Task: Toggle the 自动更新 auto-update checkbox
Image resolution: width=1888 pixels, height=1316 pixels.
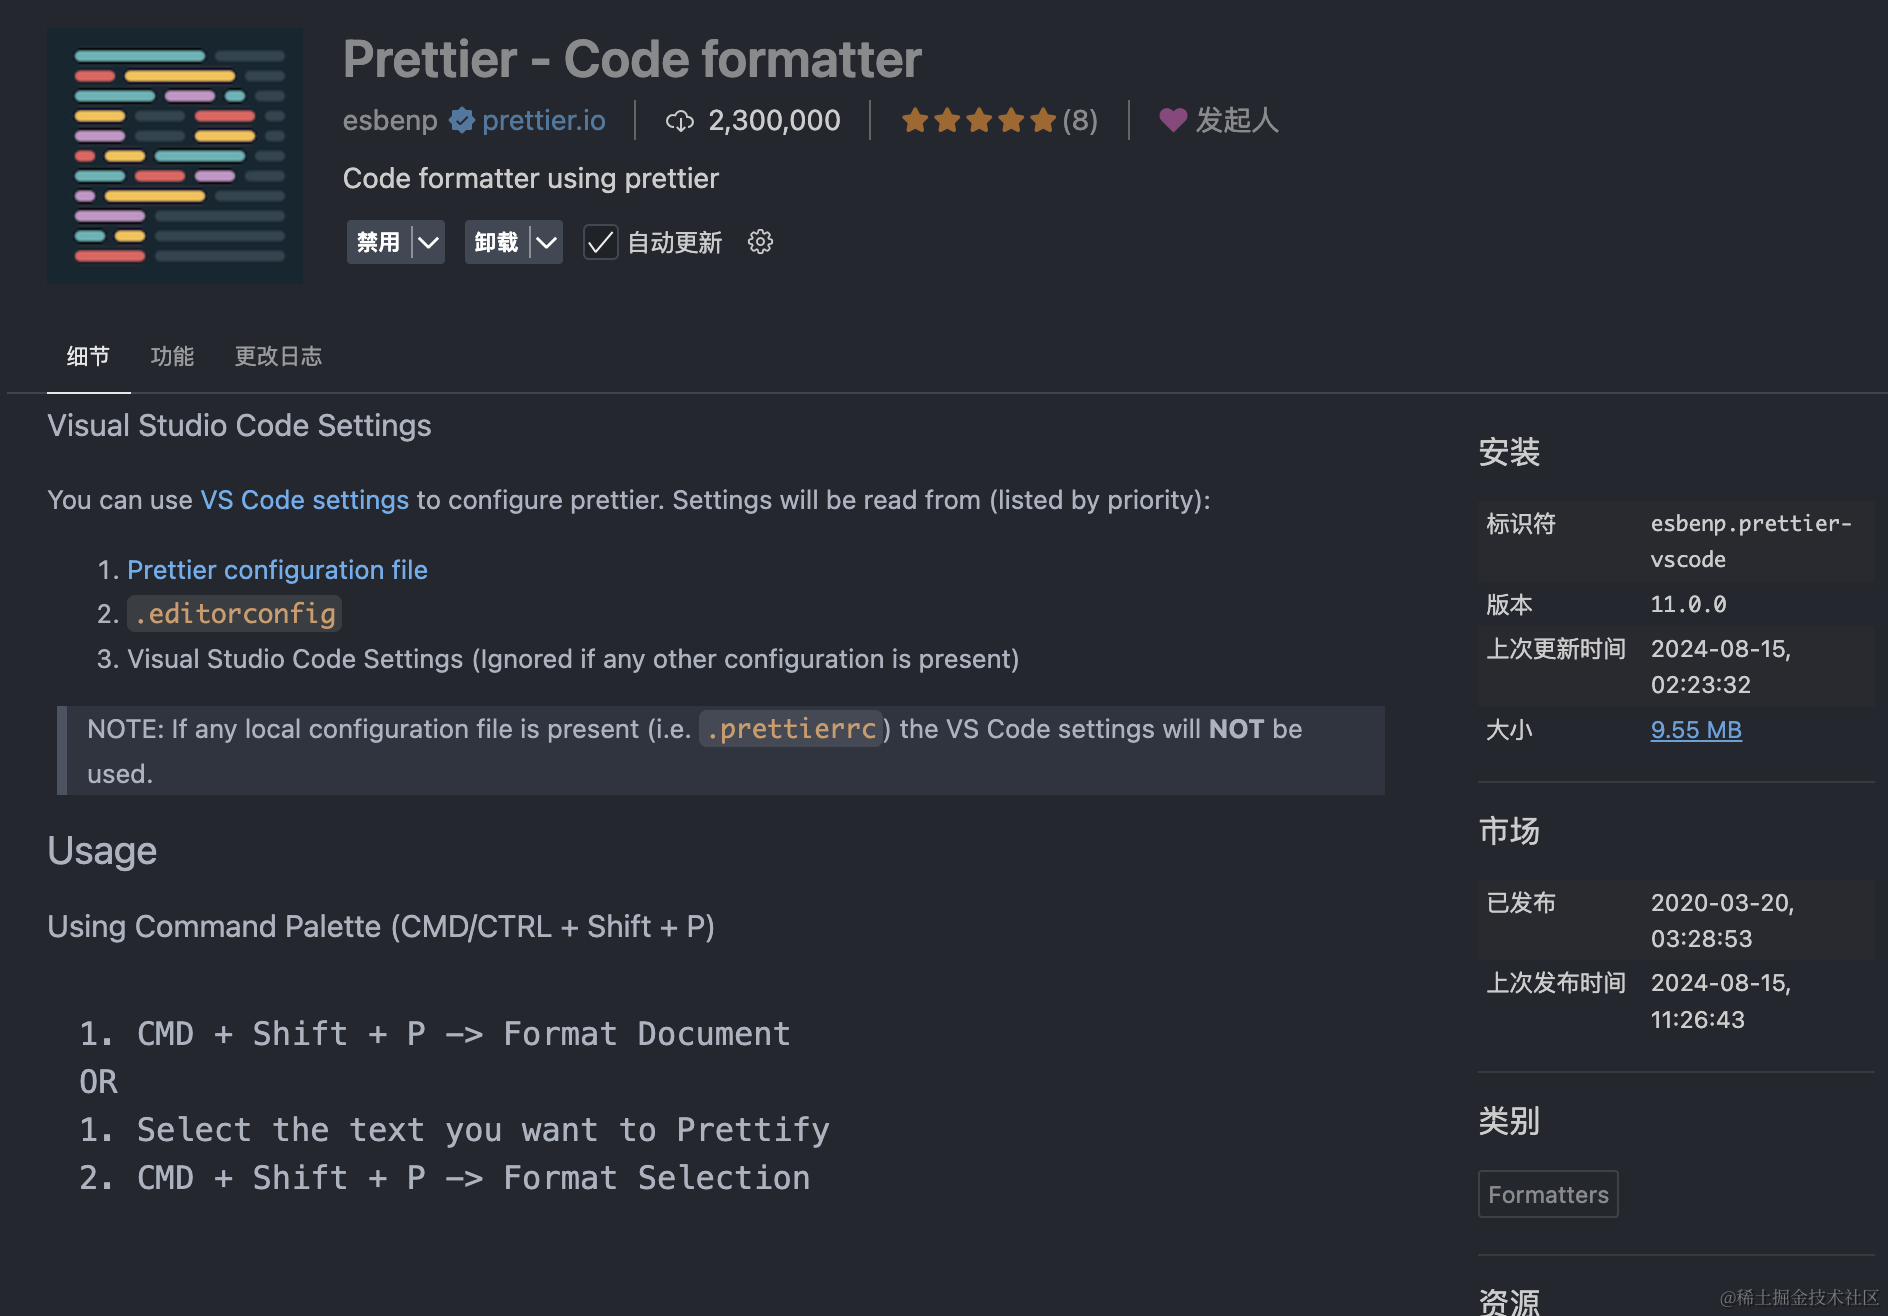Action: click(x=601, y=242)
